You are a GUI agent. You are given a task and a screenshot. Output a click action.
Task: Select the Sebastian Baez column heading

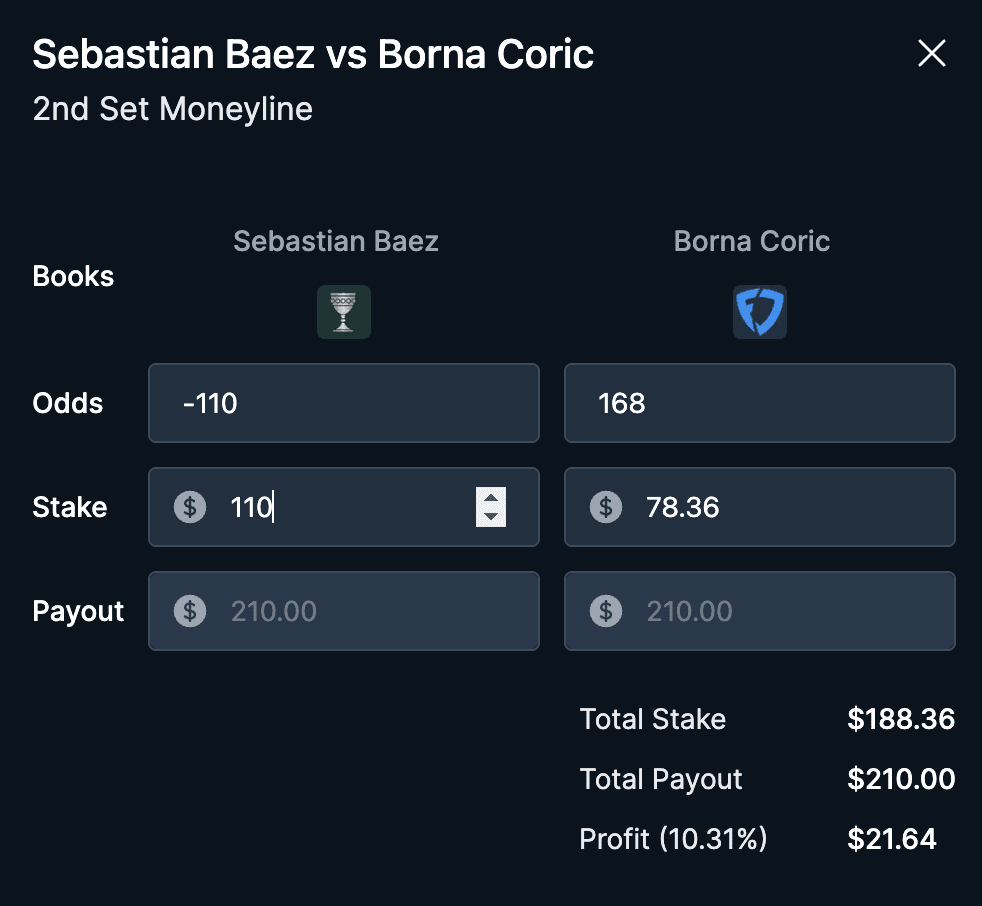pos(336,241)
